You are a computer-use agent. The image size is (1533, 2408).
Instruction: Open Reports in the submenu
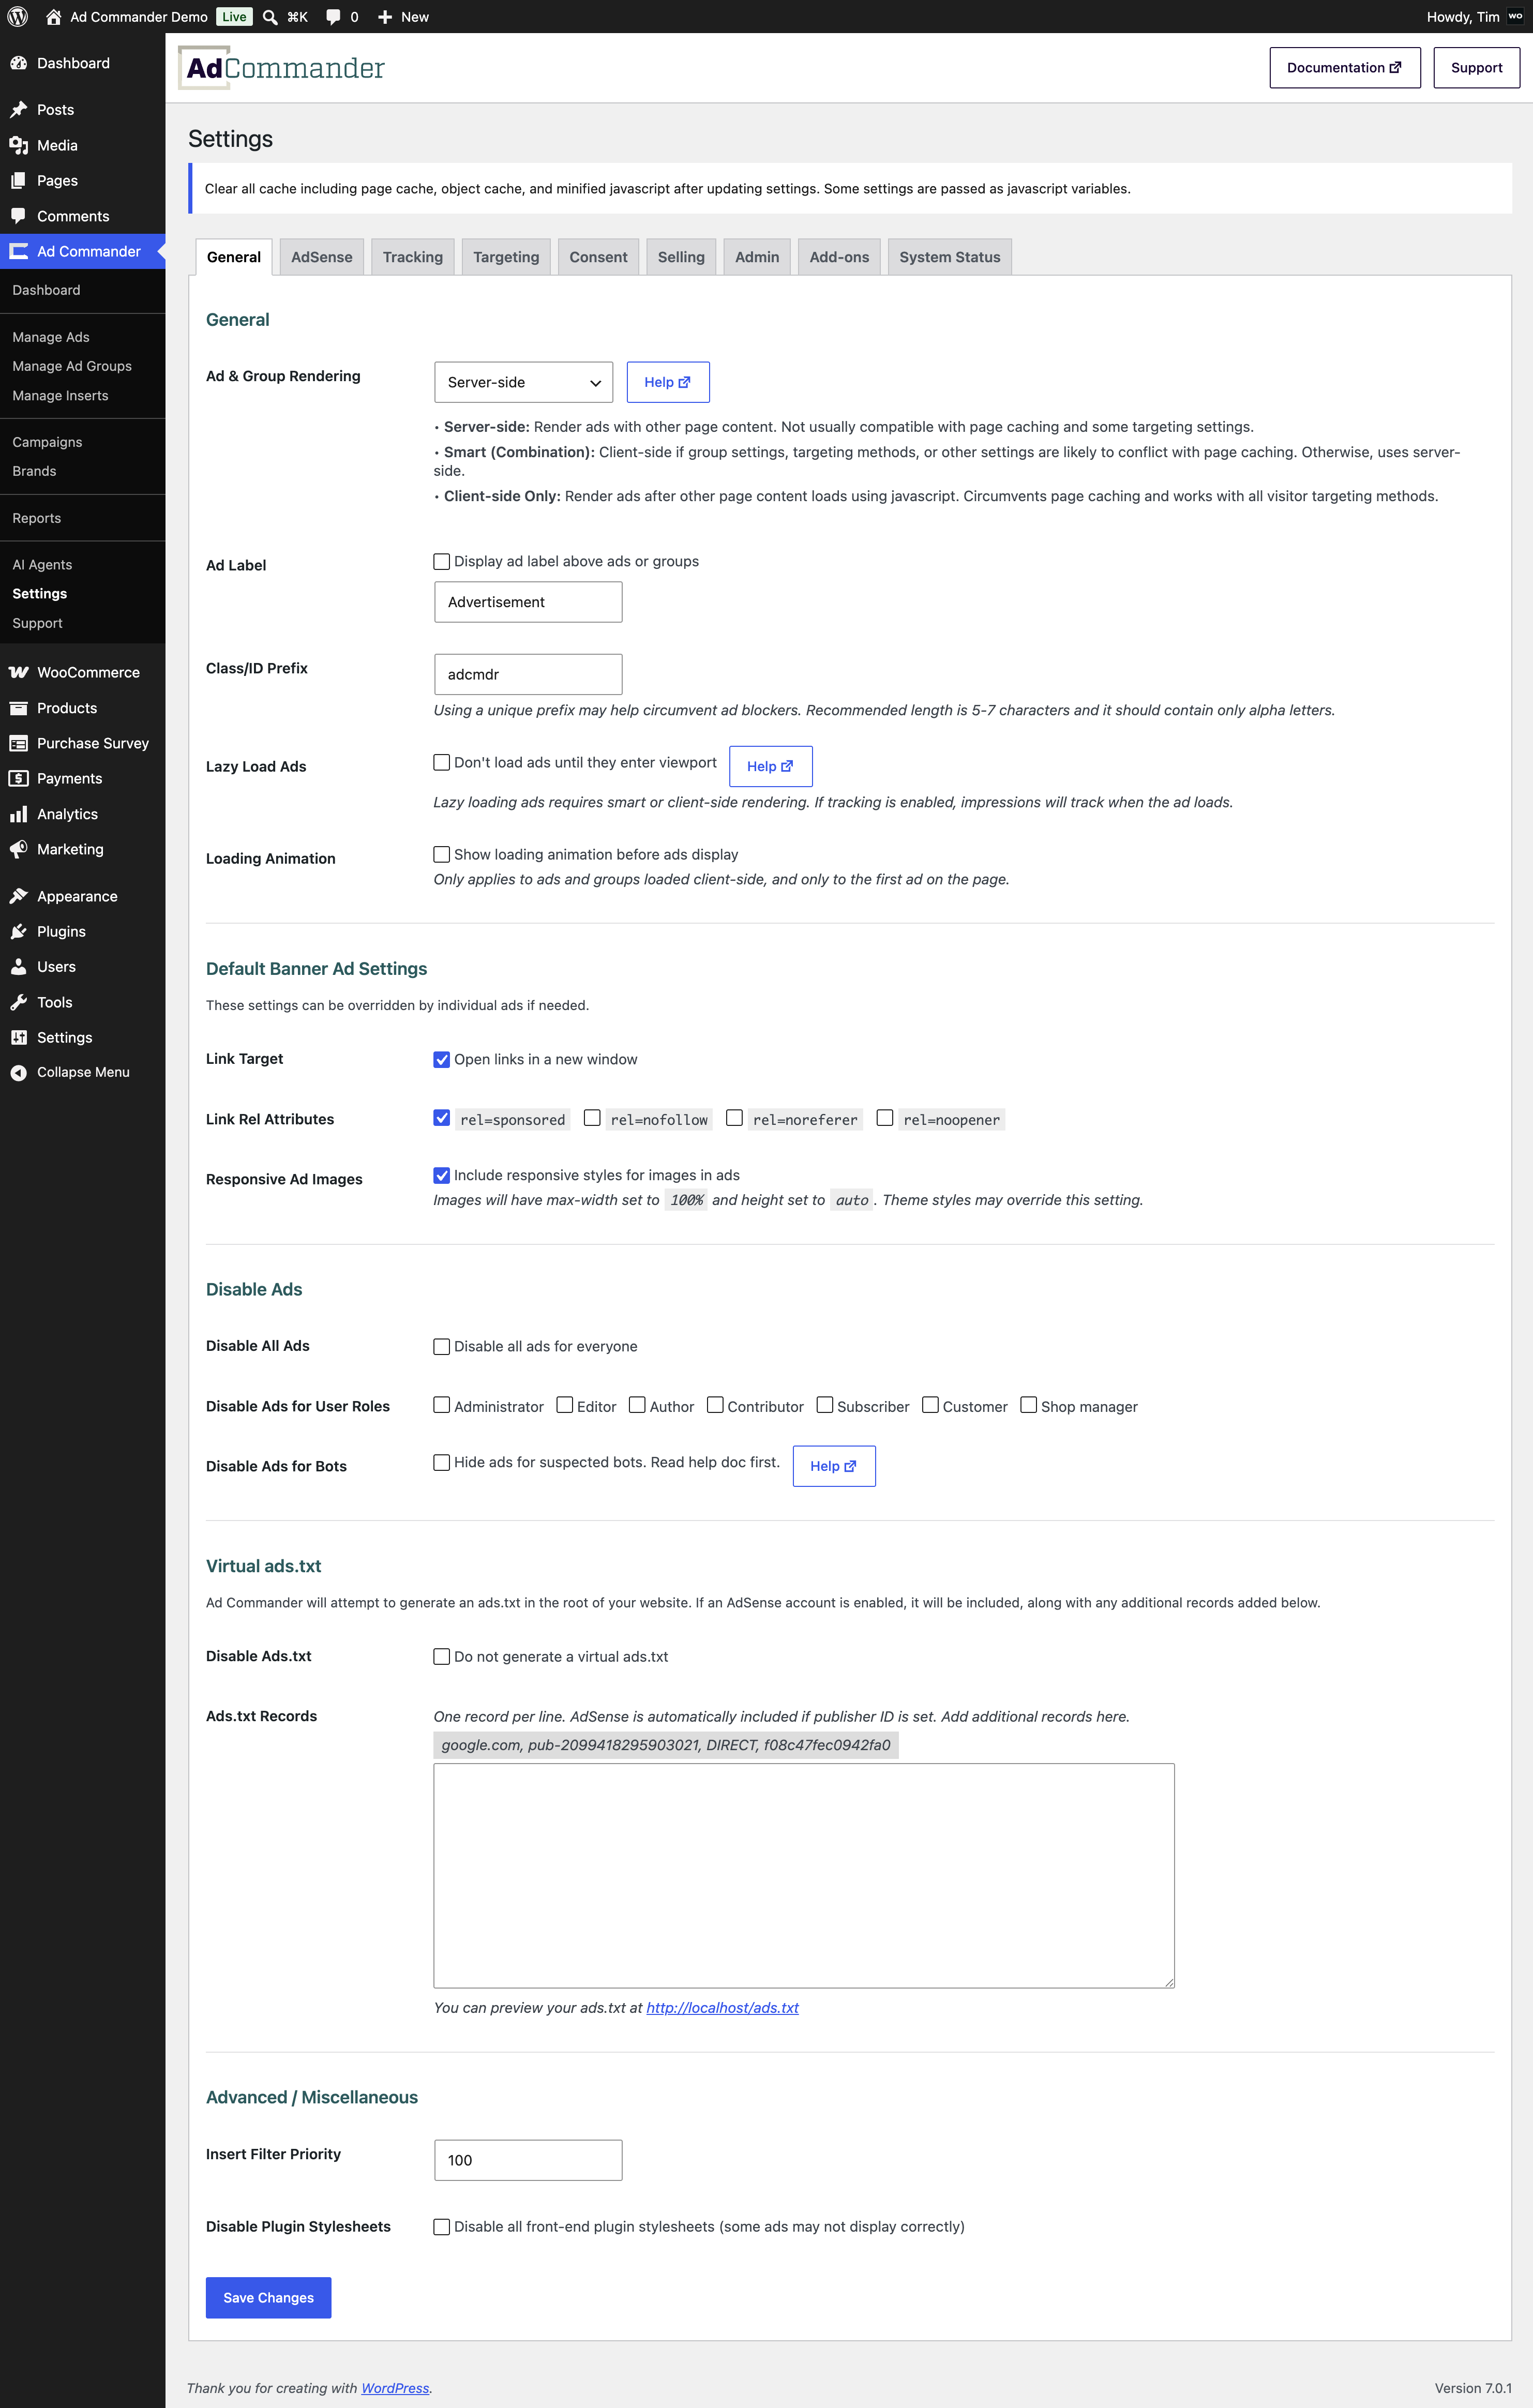click(x=37, y=518)
